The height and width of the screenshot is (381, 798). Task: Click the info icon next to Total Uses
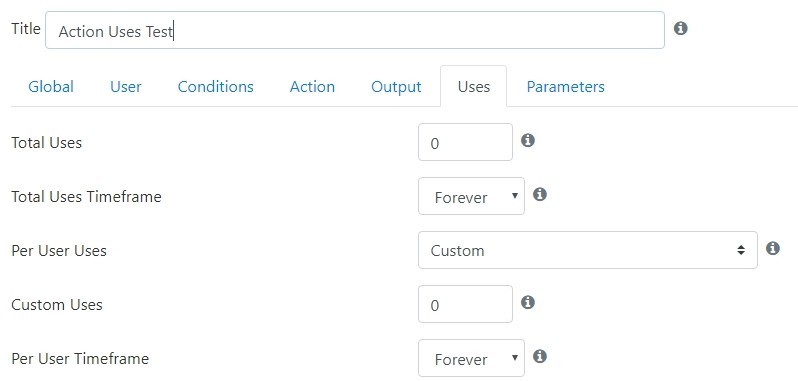(528, 140)
